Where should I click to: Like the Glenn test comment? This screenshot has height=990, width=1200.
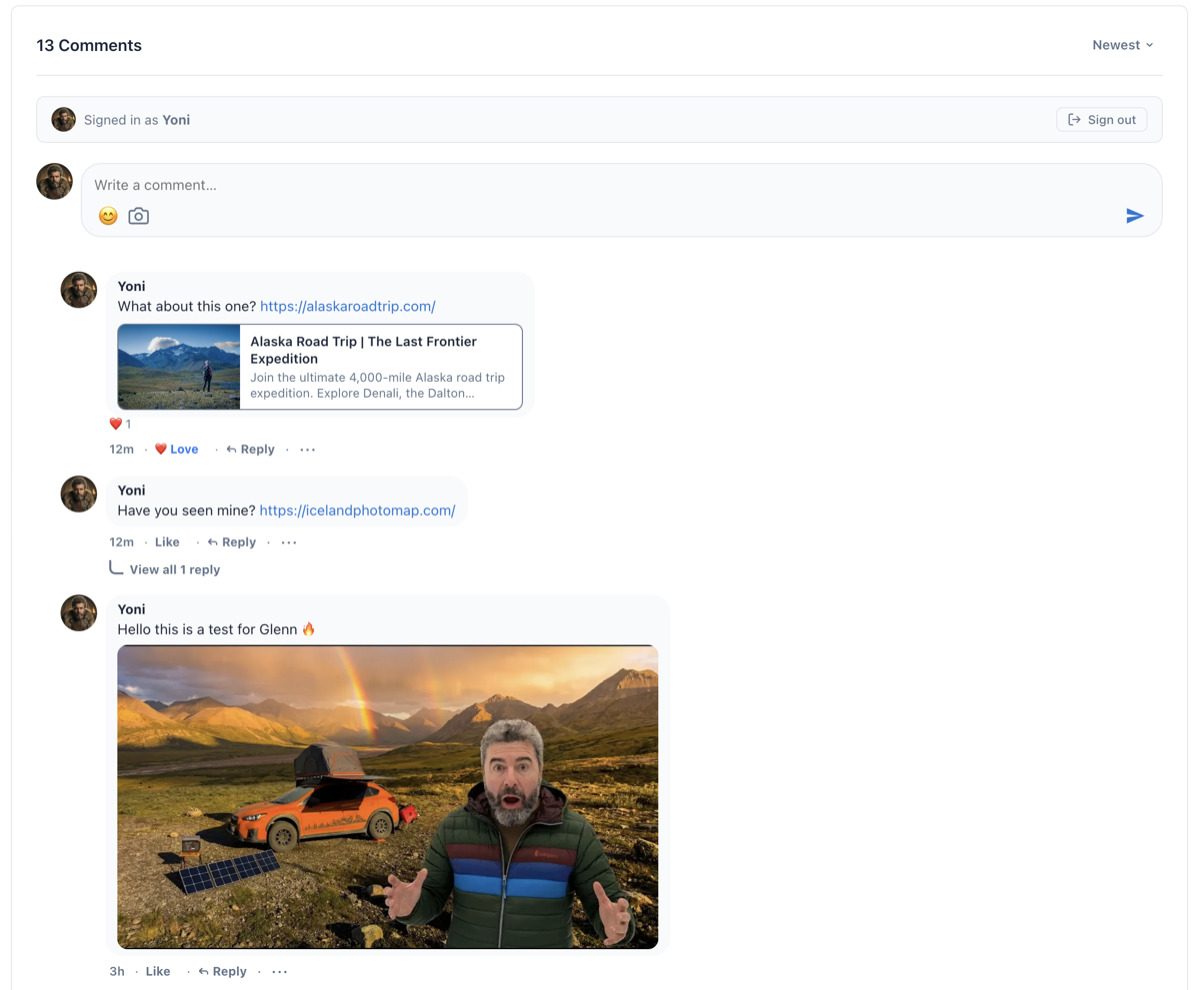[158, 971]
